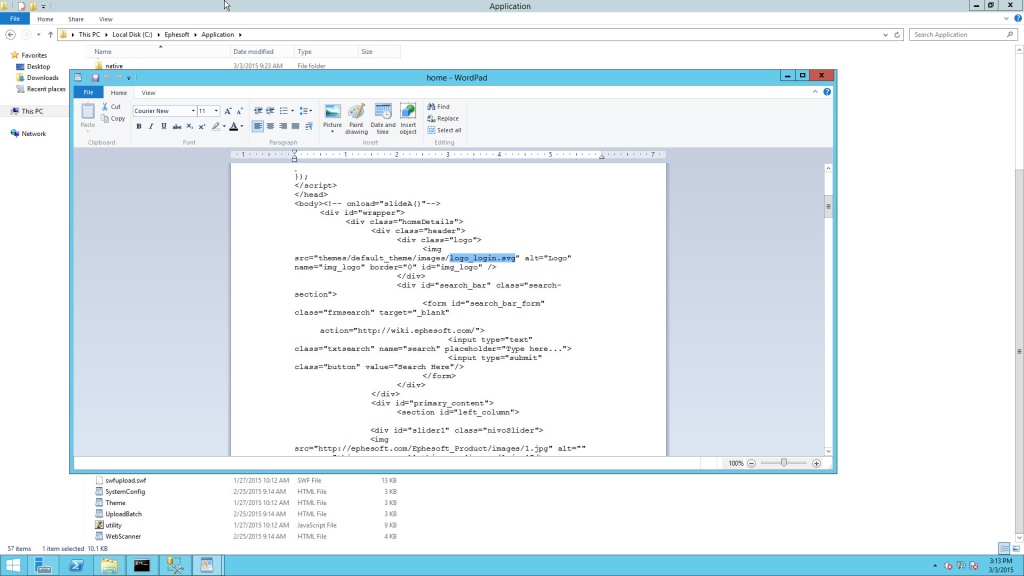Save the document from WordPad quick access toolbar
This screenshot has width=1024, height=576.
(x=95, y=78)
